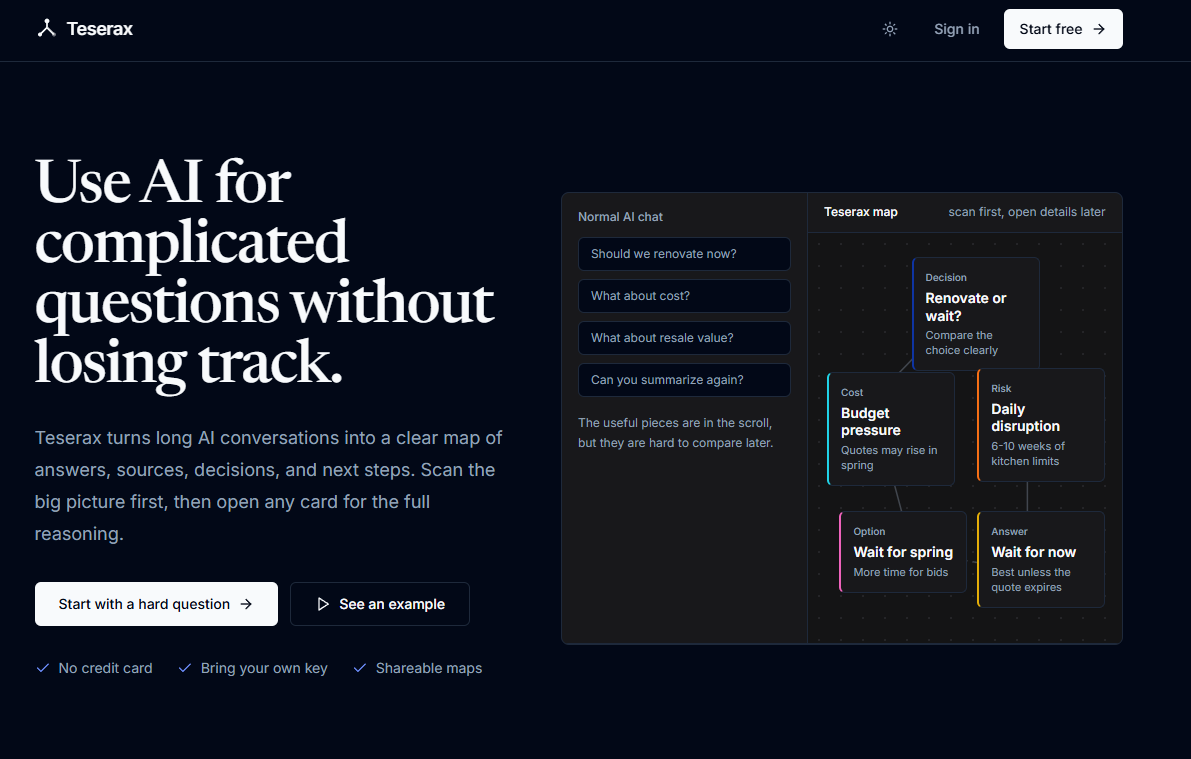Toggle the light/dark theme sun icon
The image size is (1191, 759).
click(x=889, y=29)
